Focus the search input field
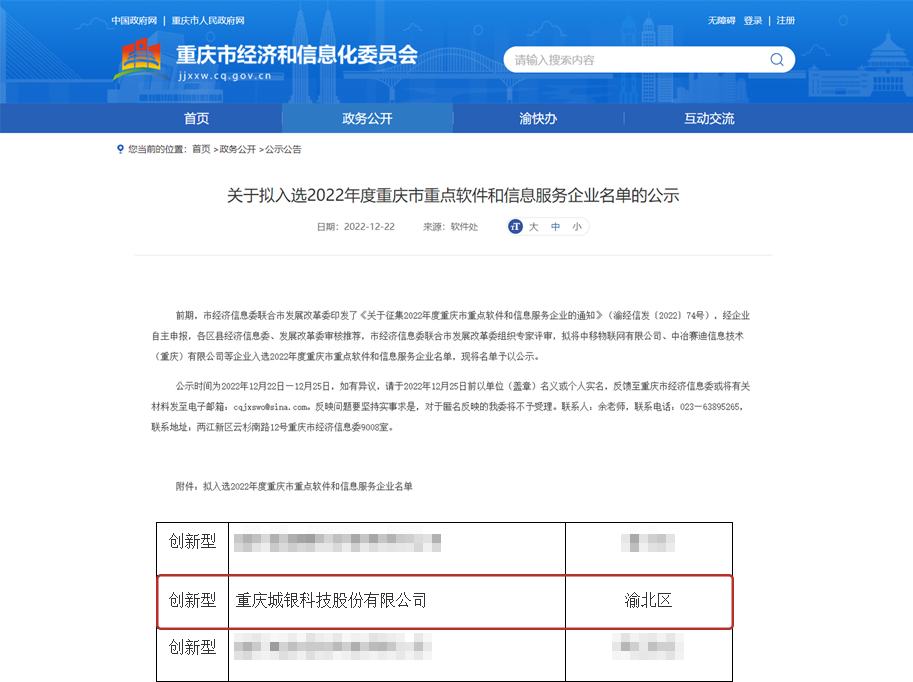 (635, 60)
